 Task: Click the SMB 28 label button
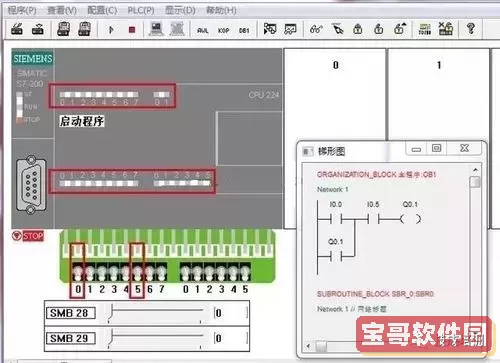(x=71, y=313)
